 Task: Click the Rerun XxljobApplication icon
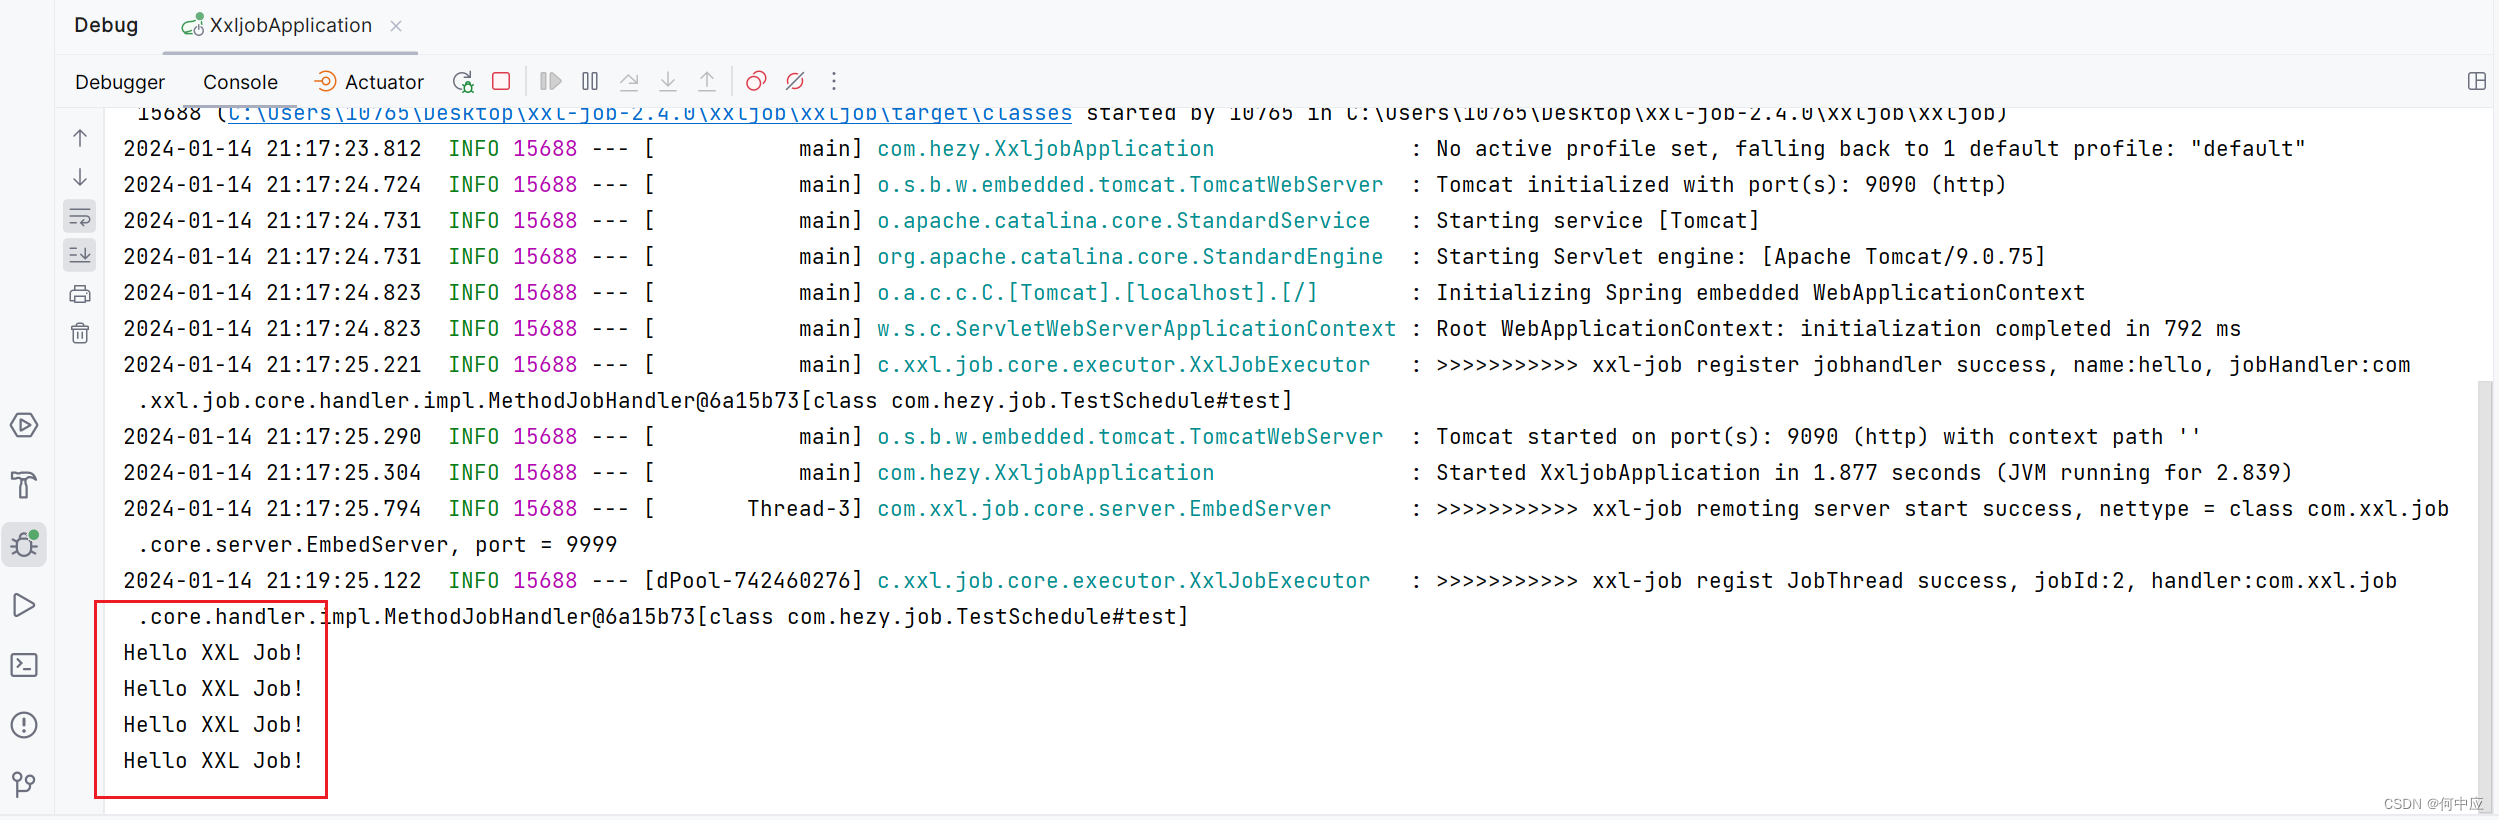(463, 81)
